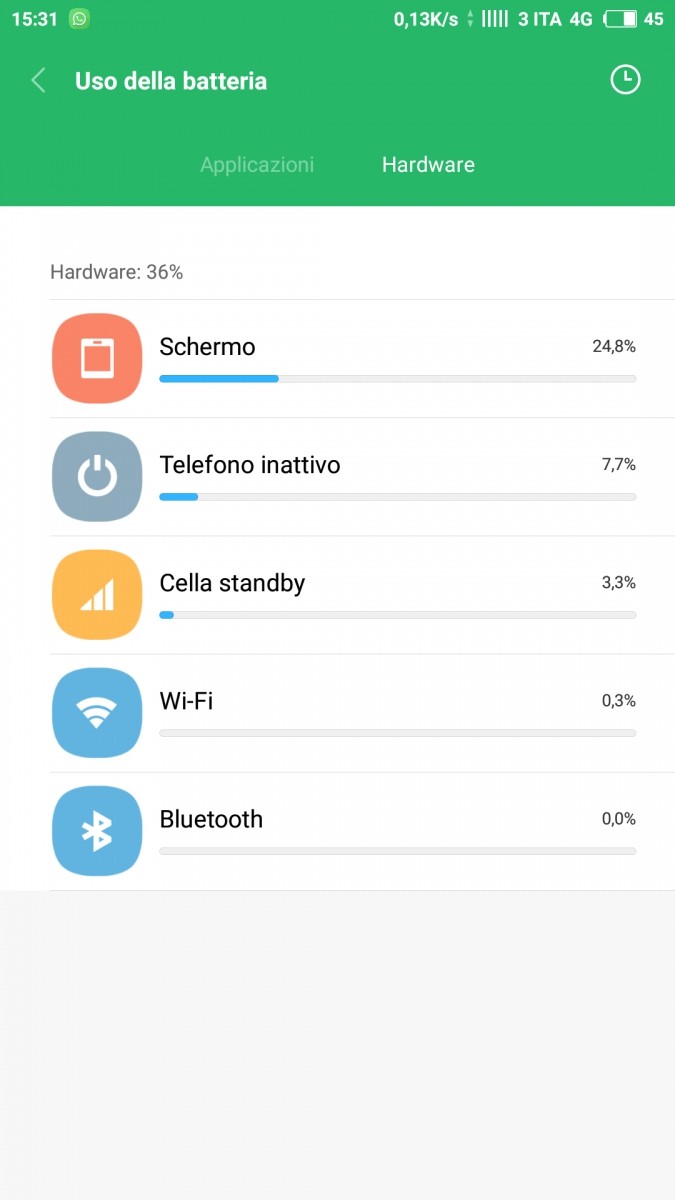Tap the back arrow icon
This screenshot has height=1200, width=675.
[x=39, y=81]
